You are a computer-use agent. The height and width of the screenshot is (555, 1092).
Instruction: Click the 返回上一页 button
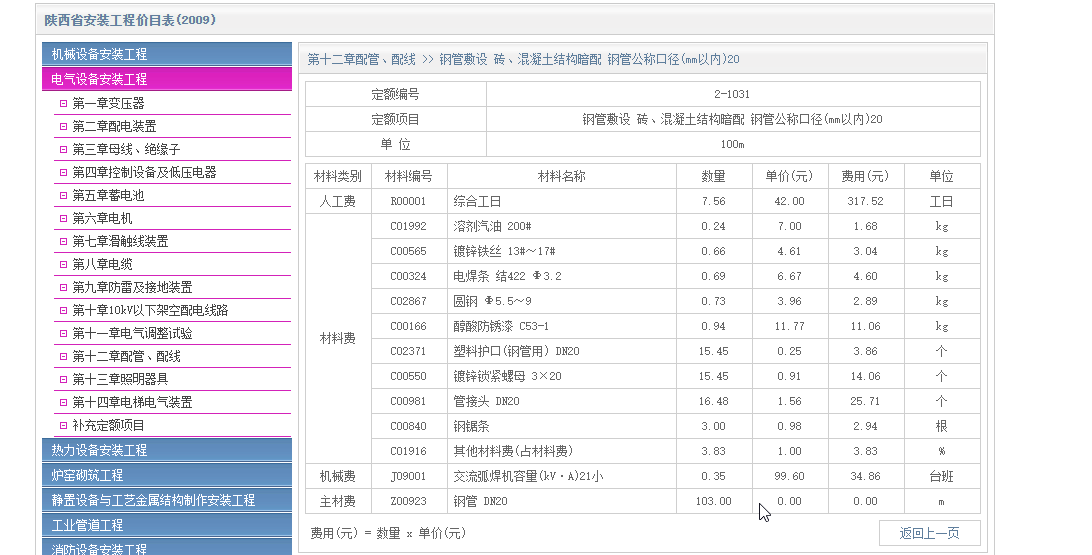pyautogui.click(x=929, y=533)
